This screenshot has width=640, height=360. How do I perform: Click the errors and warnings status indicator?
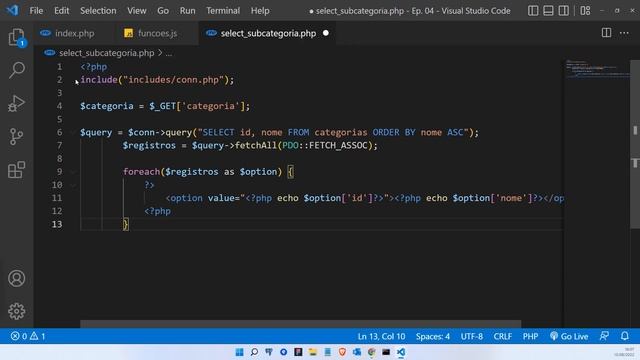pyautogui.click(x=28, y=336)
